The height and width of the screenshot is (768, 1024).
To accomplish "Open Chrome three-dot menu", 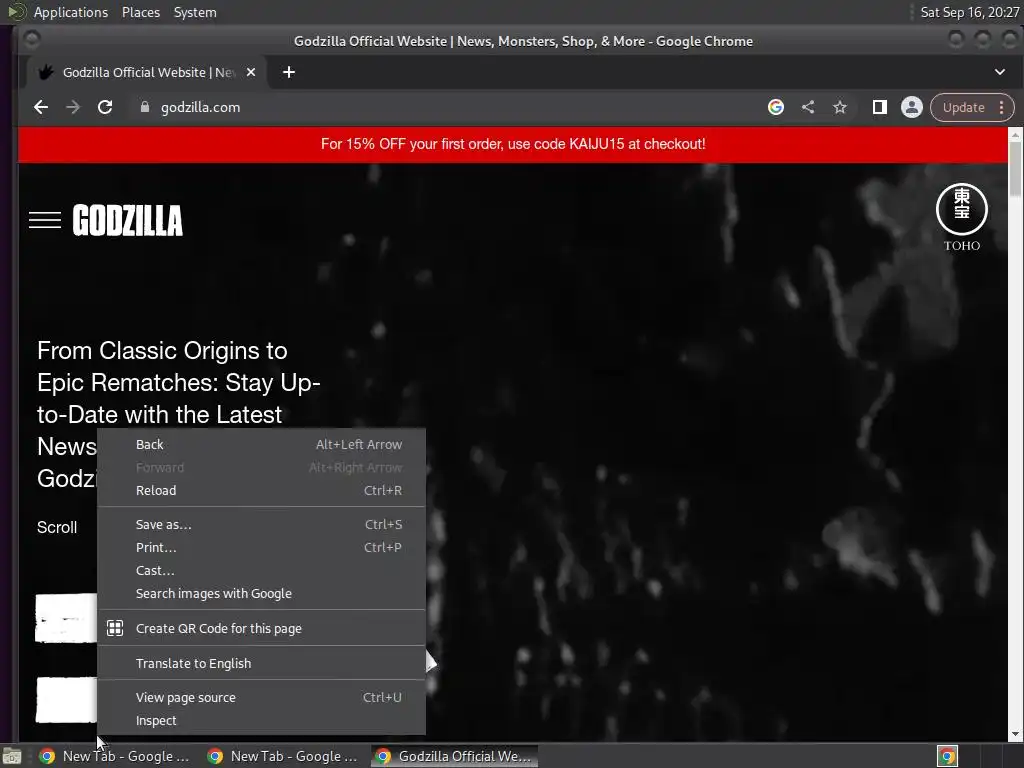I will click(x=1002, y=107).
